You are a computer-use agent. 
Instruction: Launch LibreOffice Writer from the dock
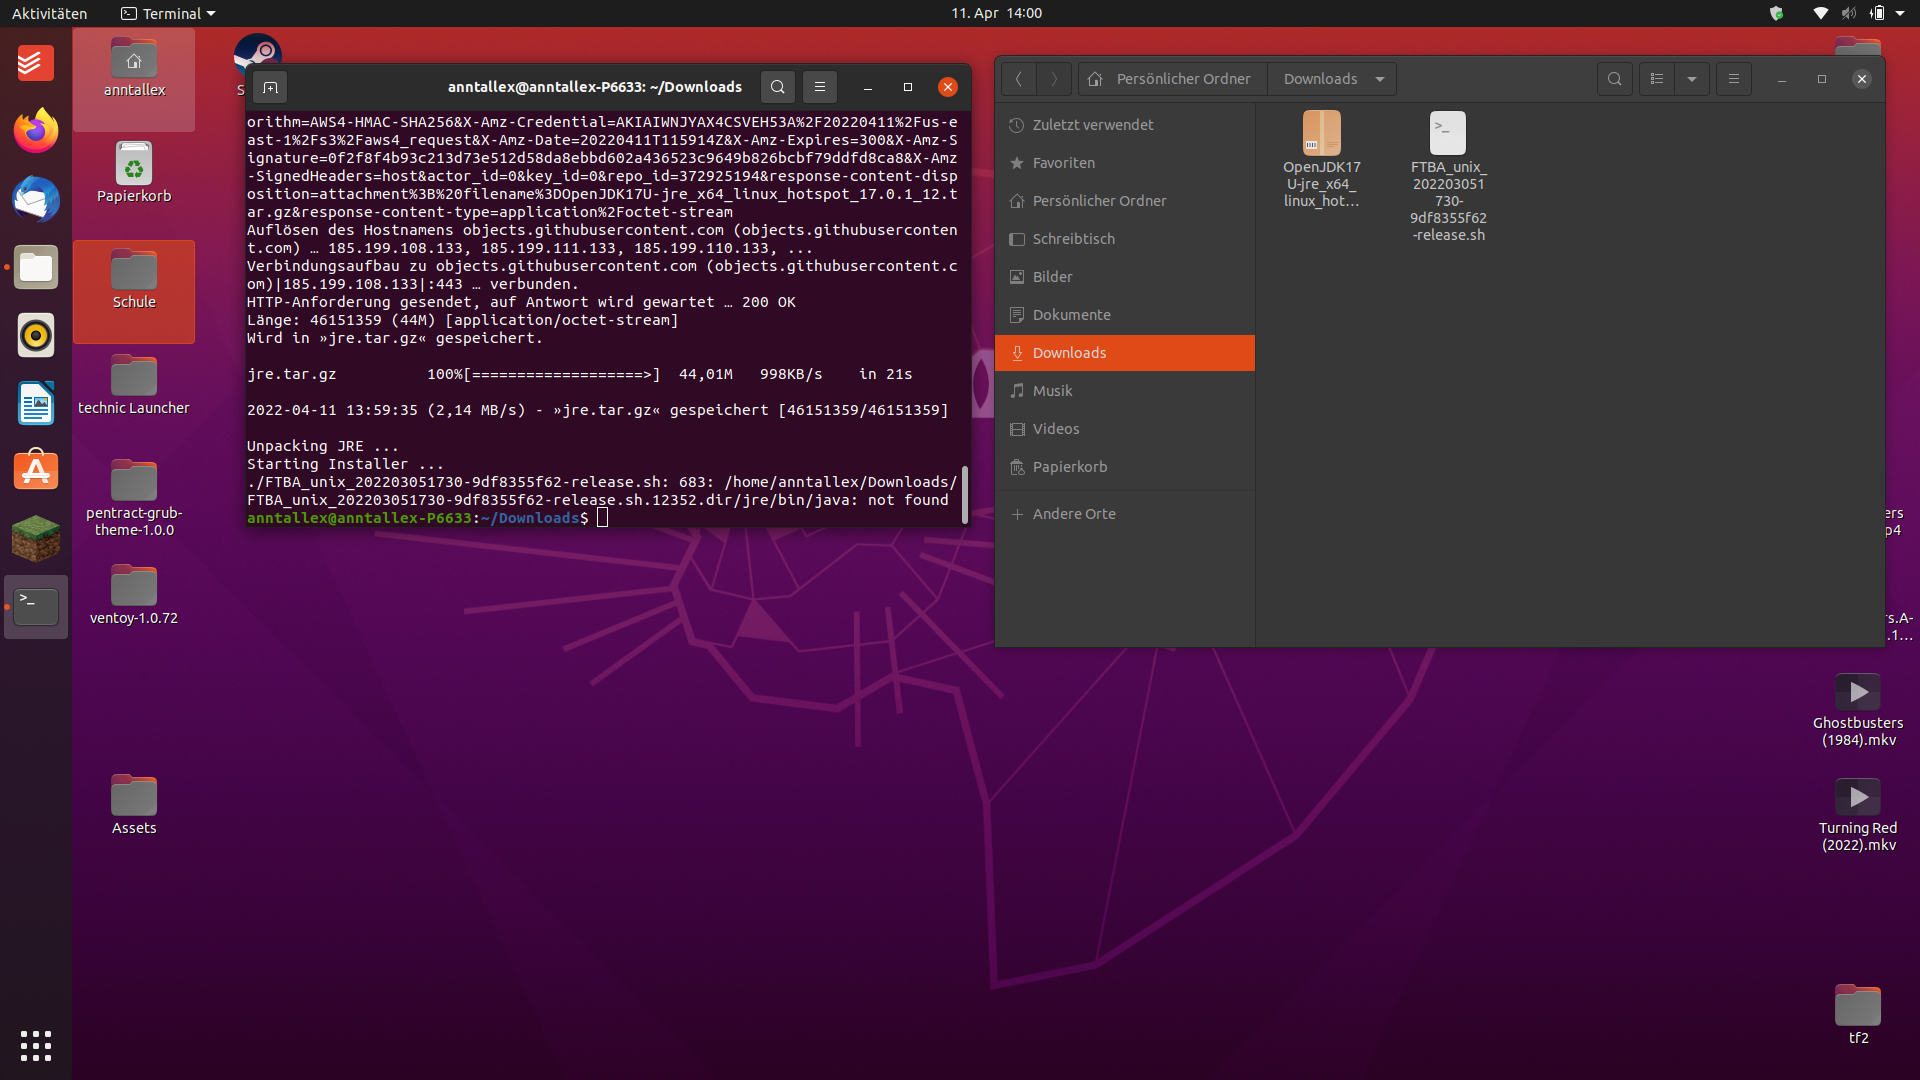(36, 403)
